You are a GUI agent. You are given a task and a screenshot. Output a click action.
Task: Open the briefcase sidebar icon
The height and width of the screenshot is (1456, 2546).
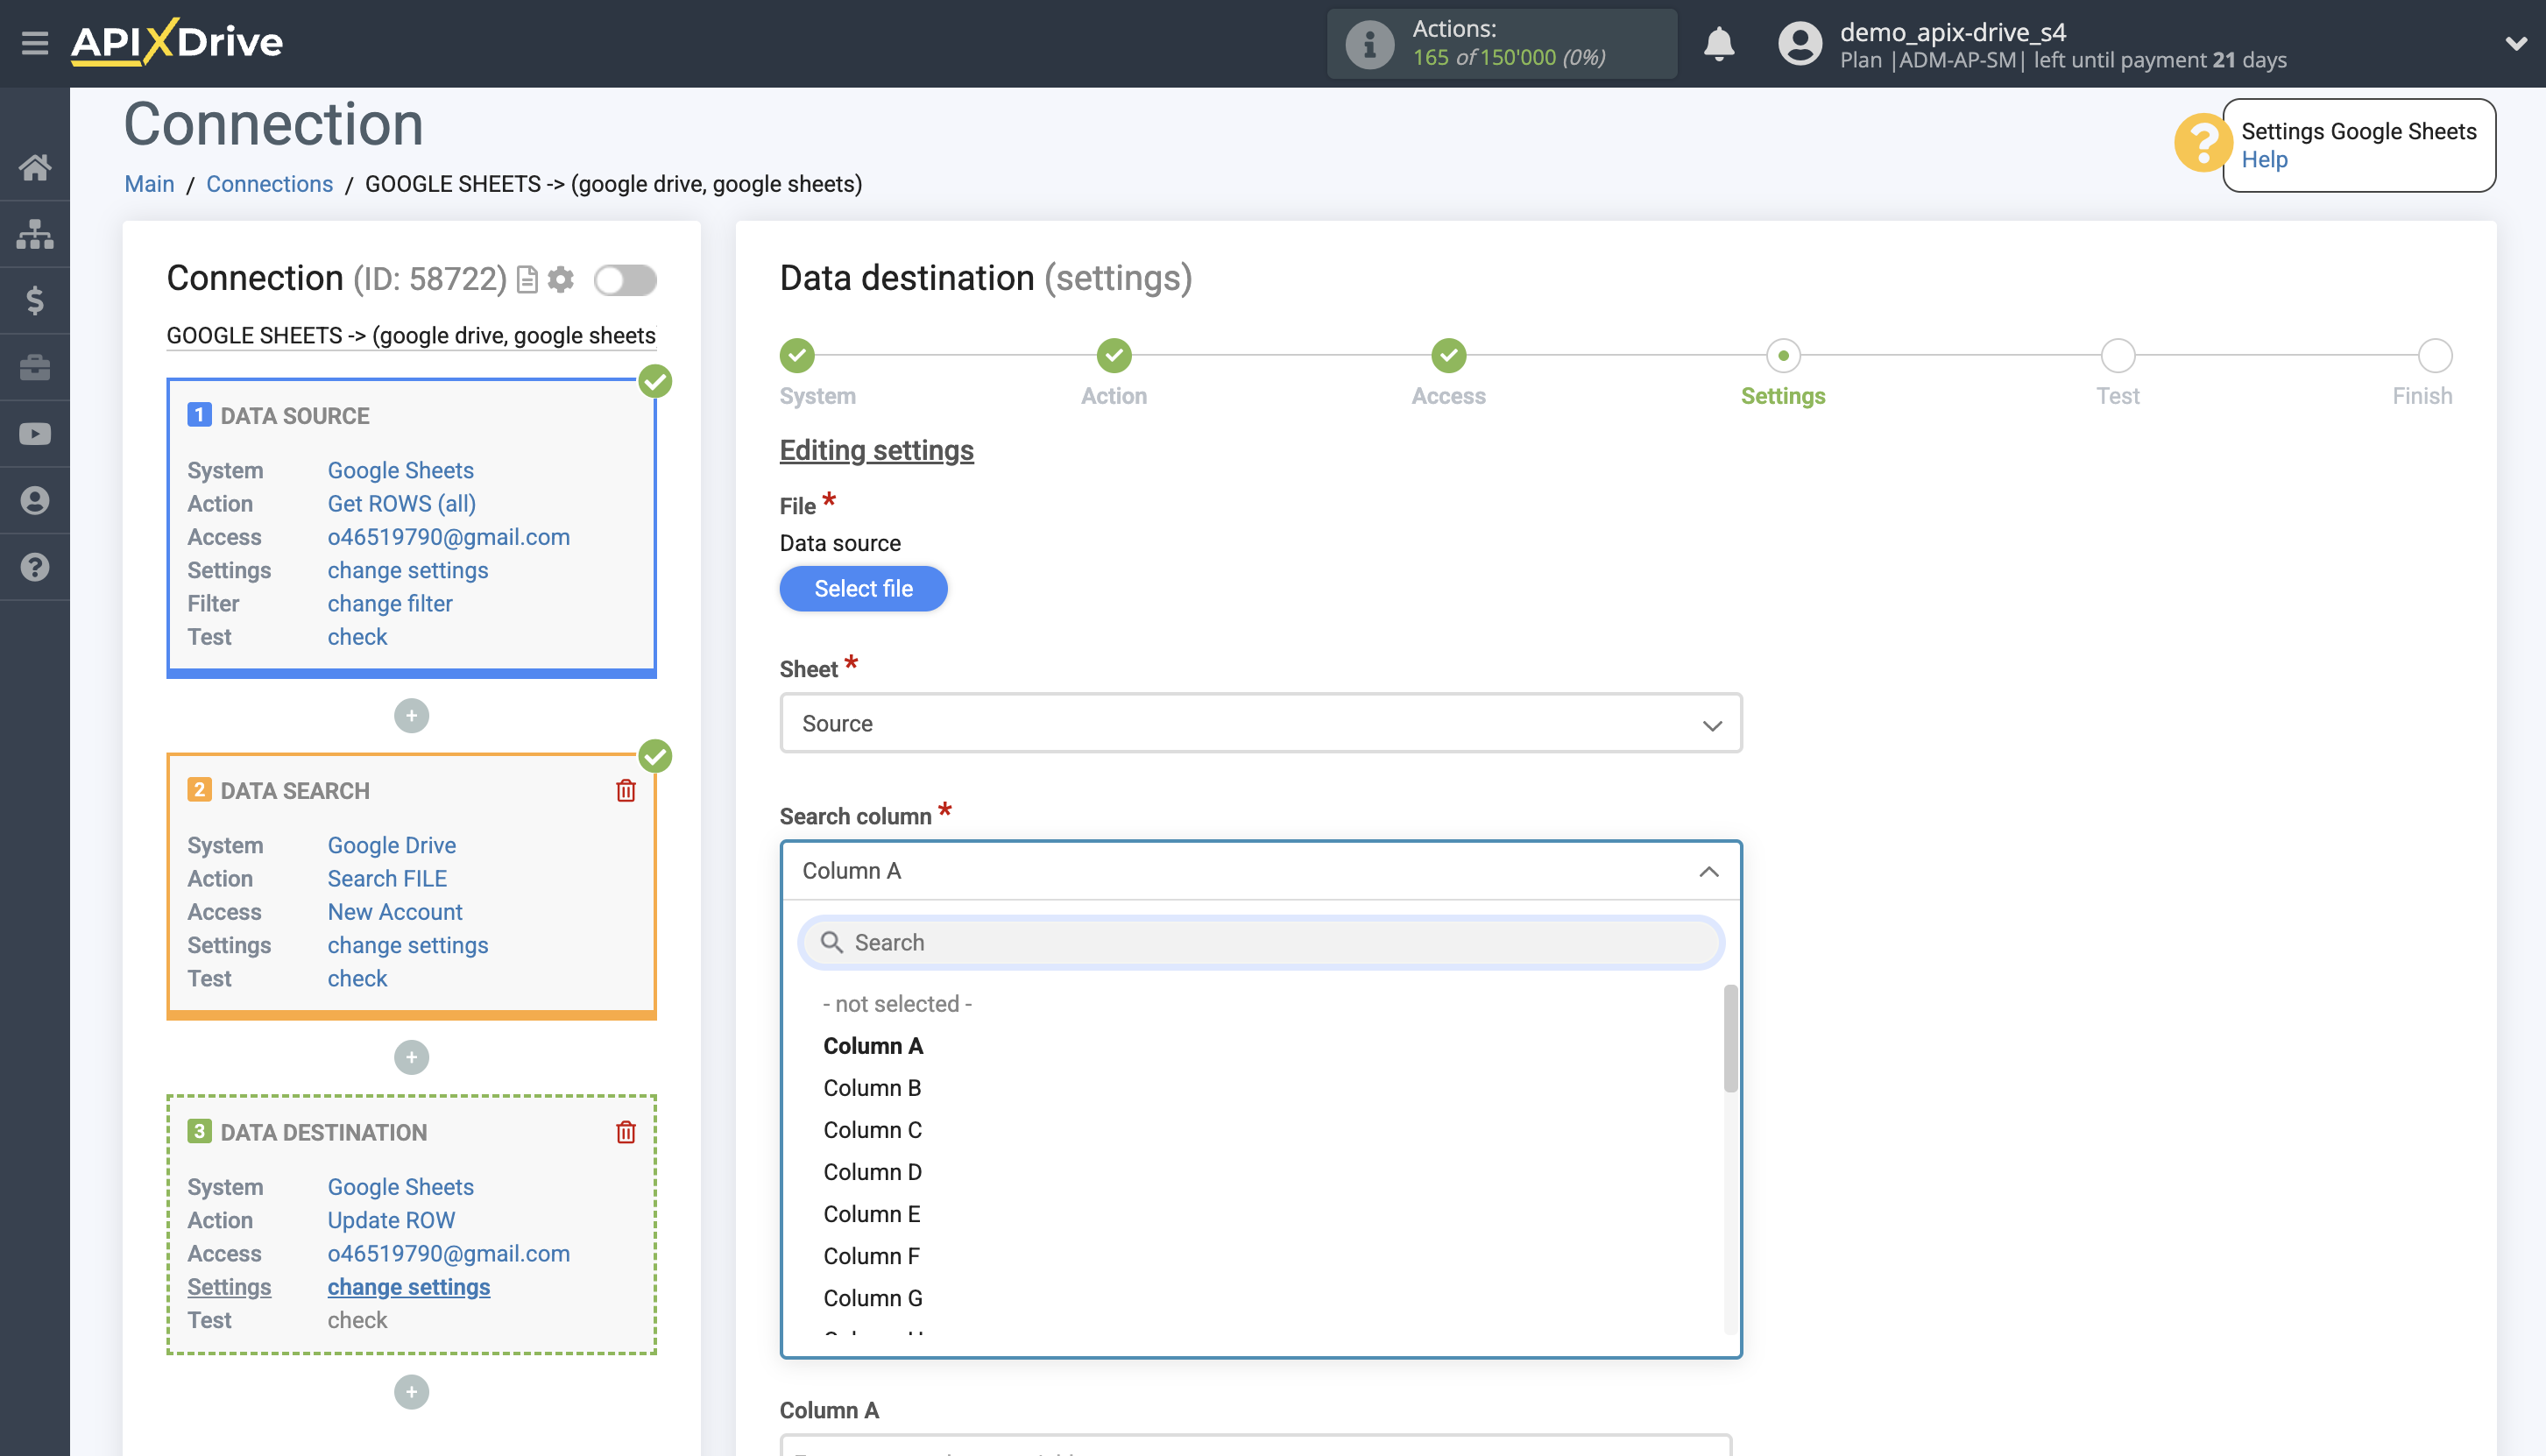coord(35,367)
